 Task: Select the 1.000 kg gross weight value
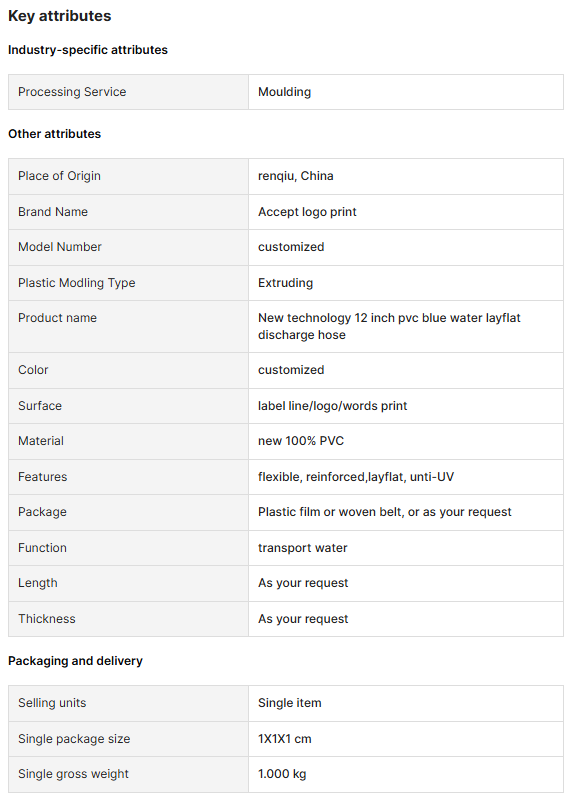coord(282,774)
